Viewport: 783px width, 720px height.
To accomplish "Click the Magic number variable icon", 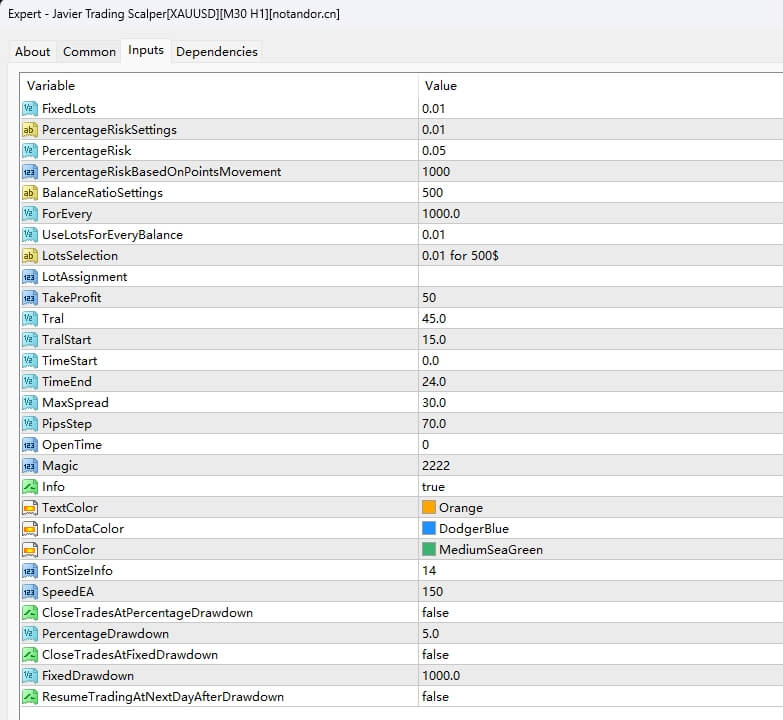I will pos(29,465).
